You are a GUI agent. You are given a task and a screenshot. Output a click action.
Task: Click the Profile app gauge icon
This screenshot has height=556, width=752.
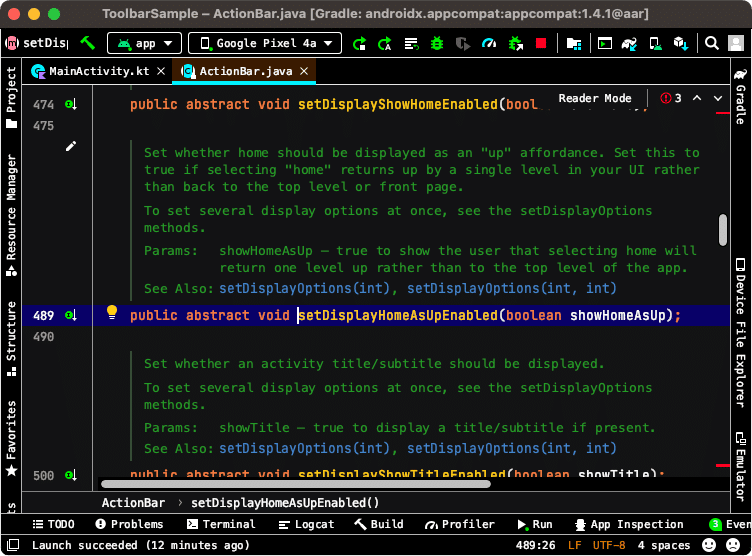[489, 44]
